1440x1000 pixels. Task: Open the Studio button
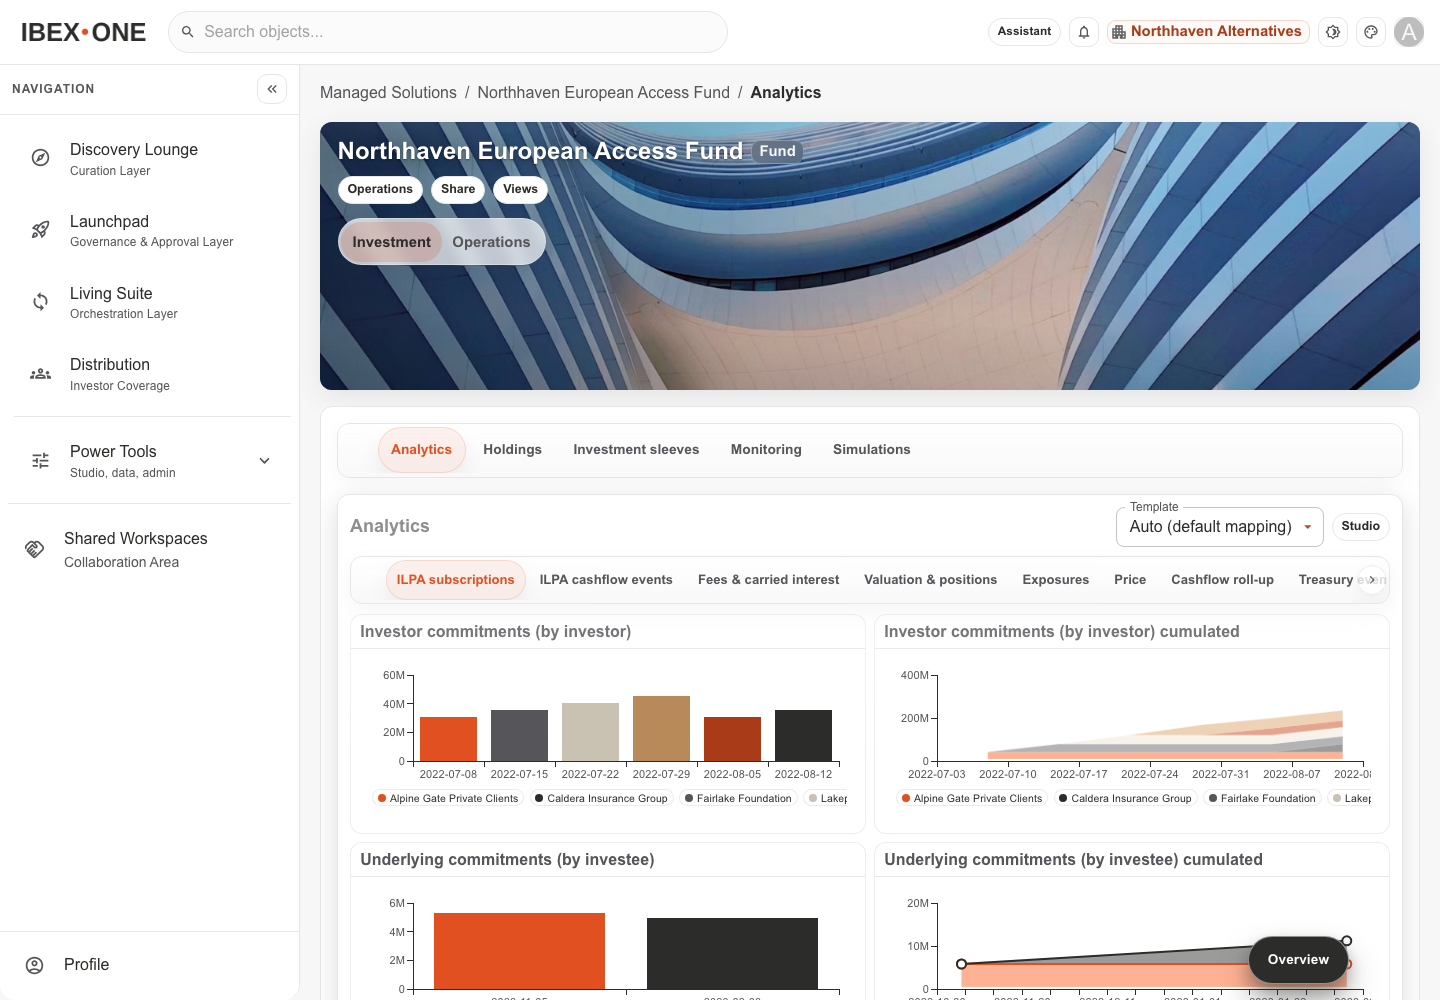(1360, 526)
